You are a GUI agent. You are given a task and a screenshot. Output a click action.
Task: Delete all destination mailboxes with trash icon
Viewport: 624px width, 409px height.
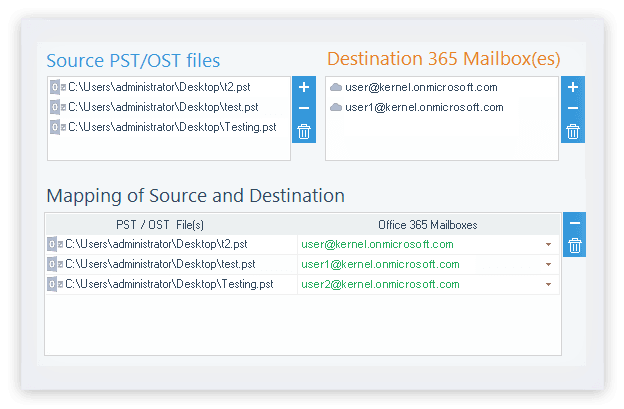tap(573, 131)
